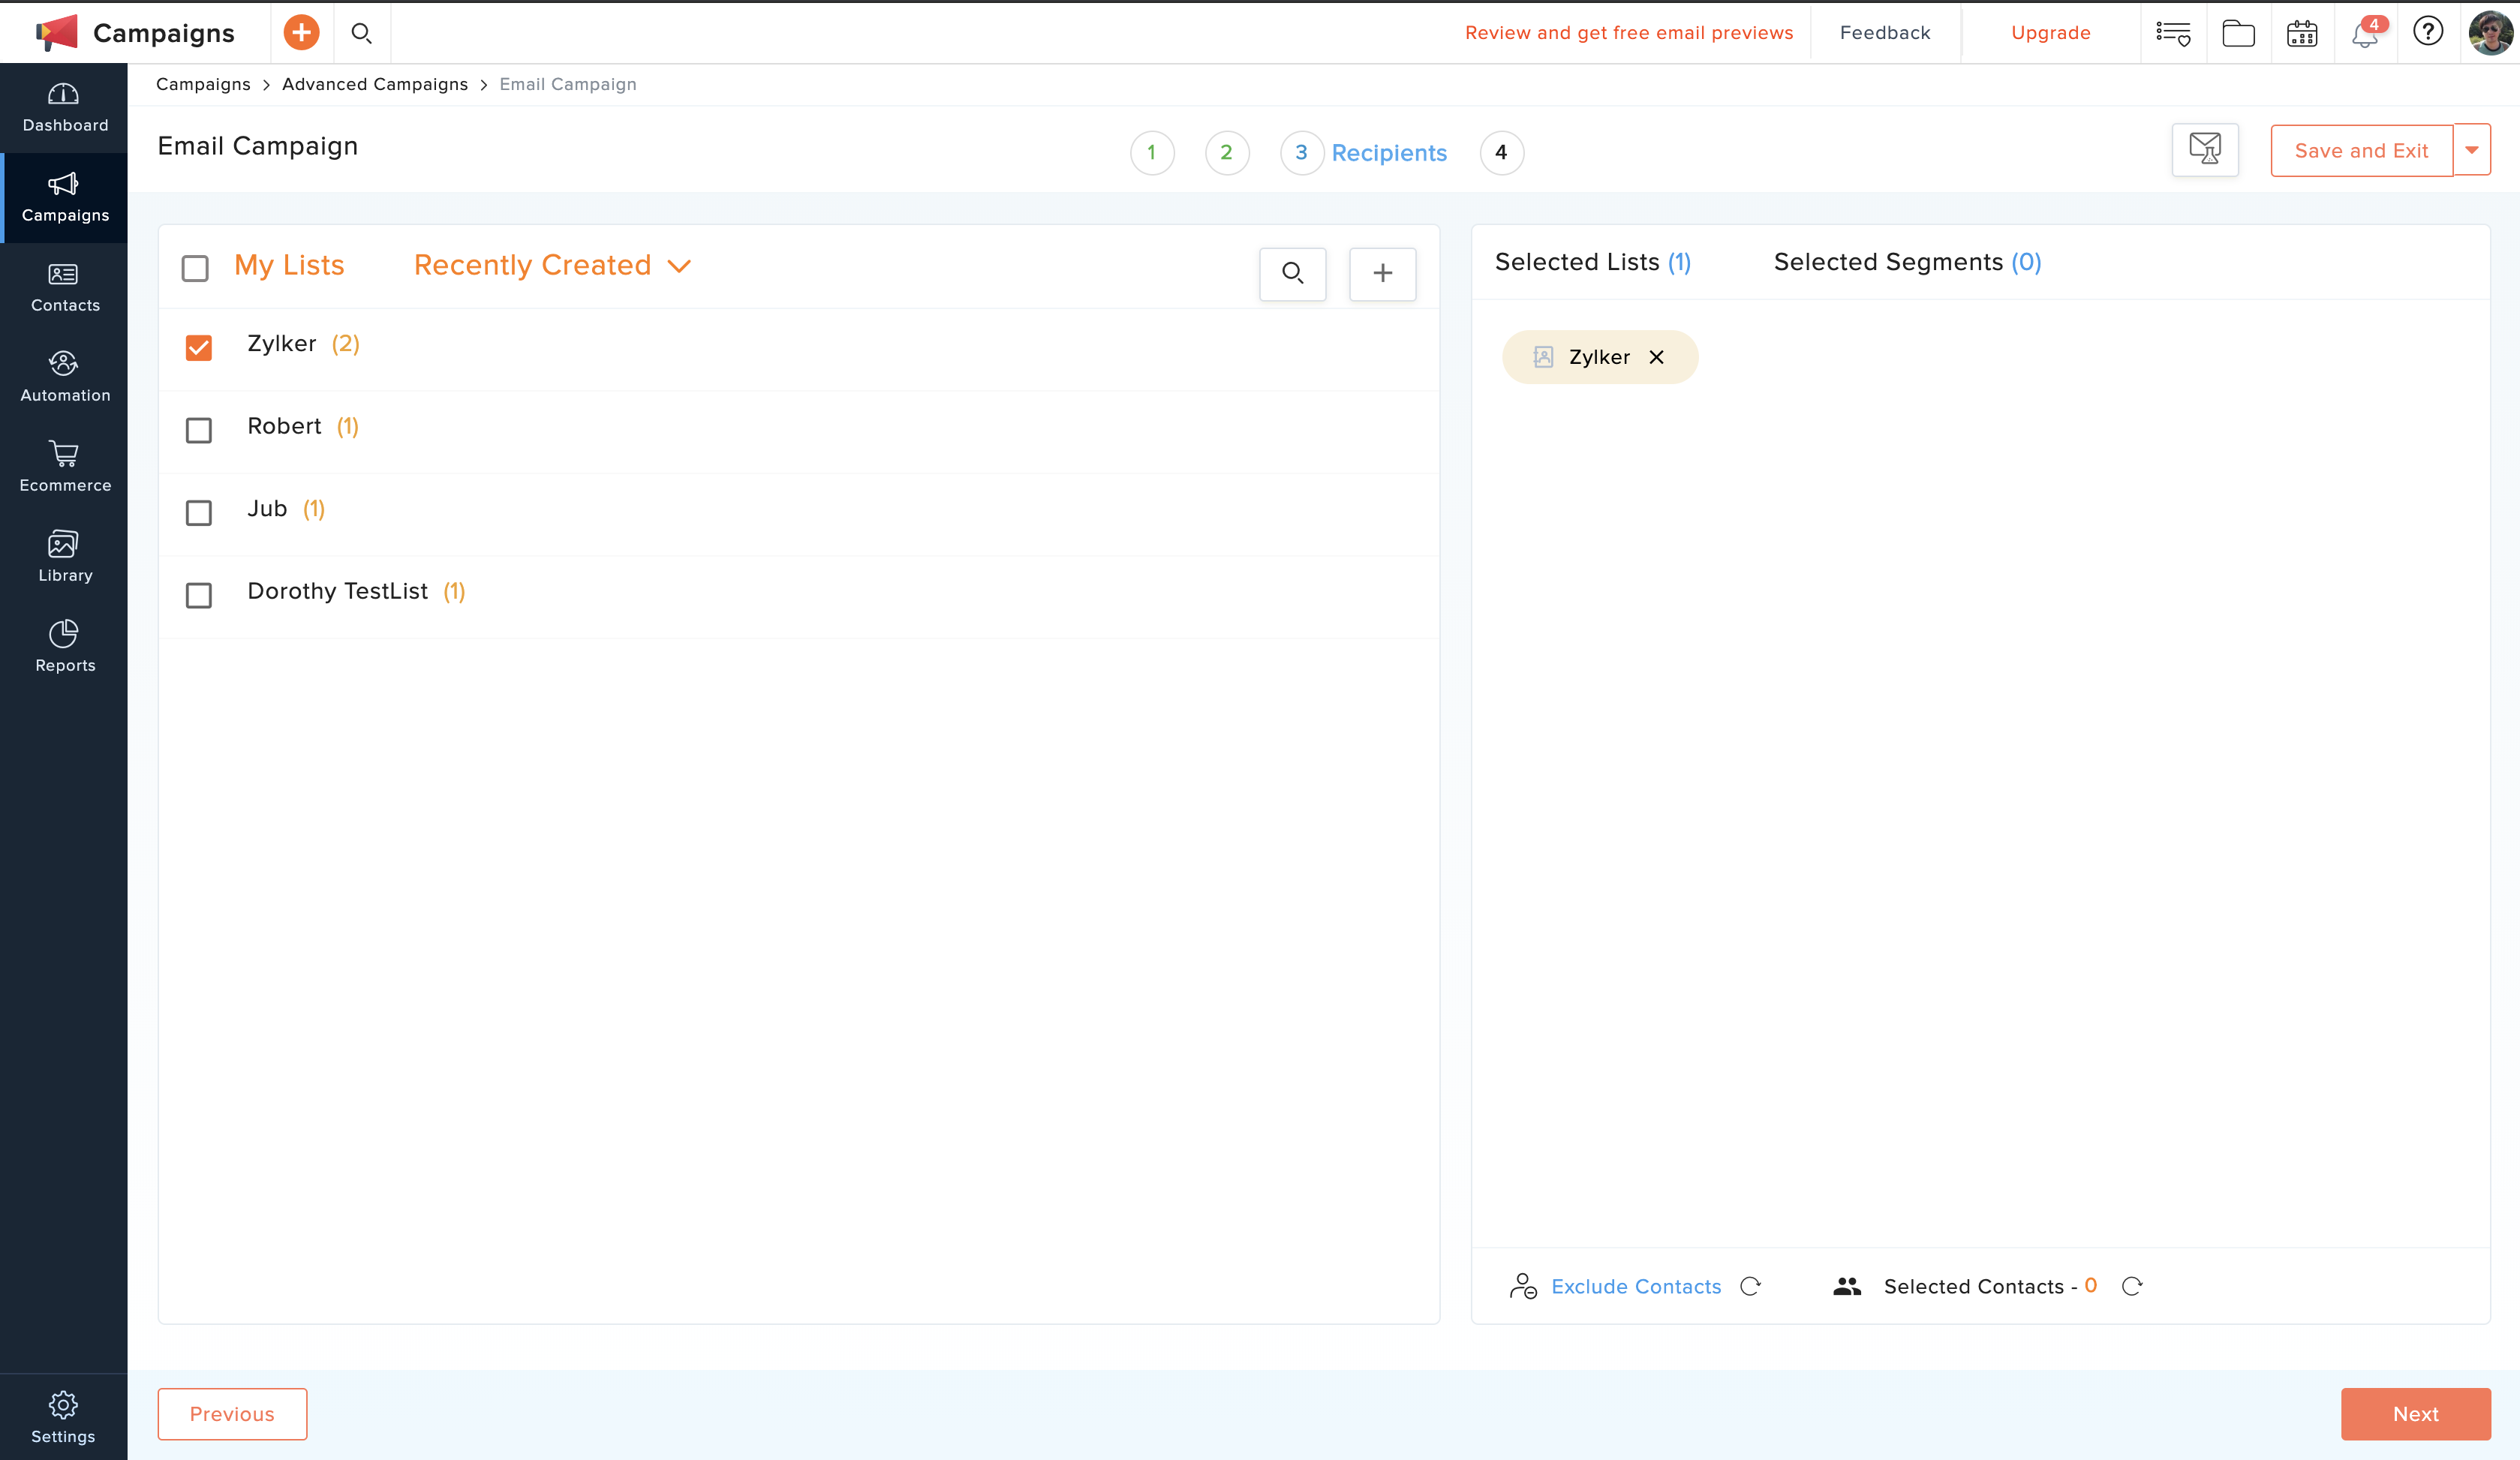Remove Zylker from selected lists

pos(1656,357)
